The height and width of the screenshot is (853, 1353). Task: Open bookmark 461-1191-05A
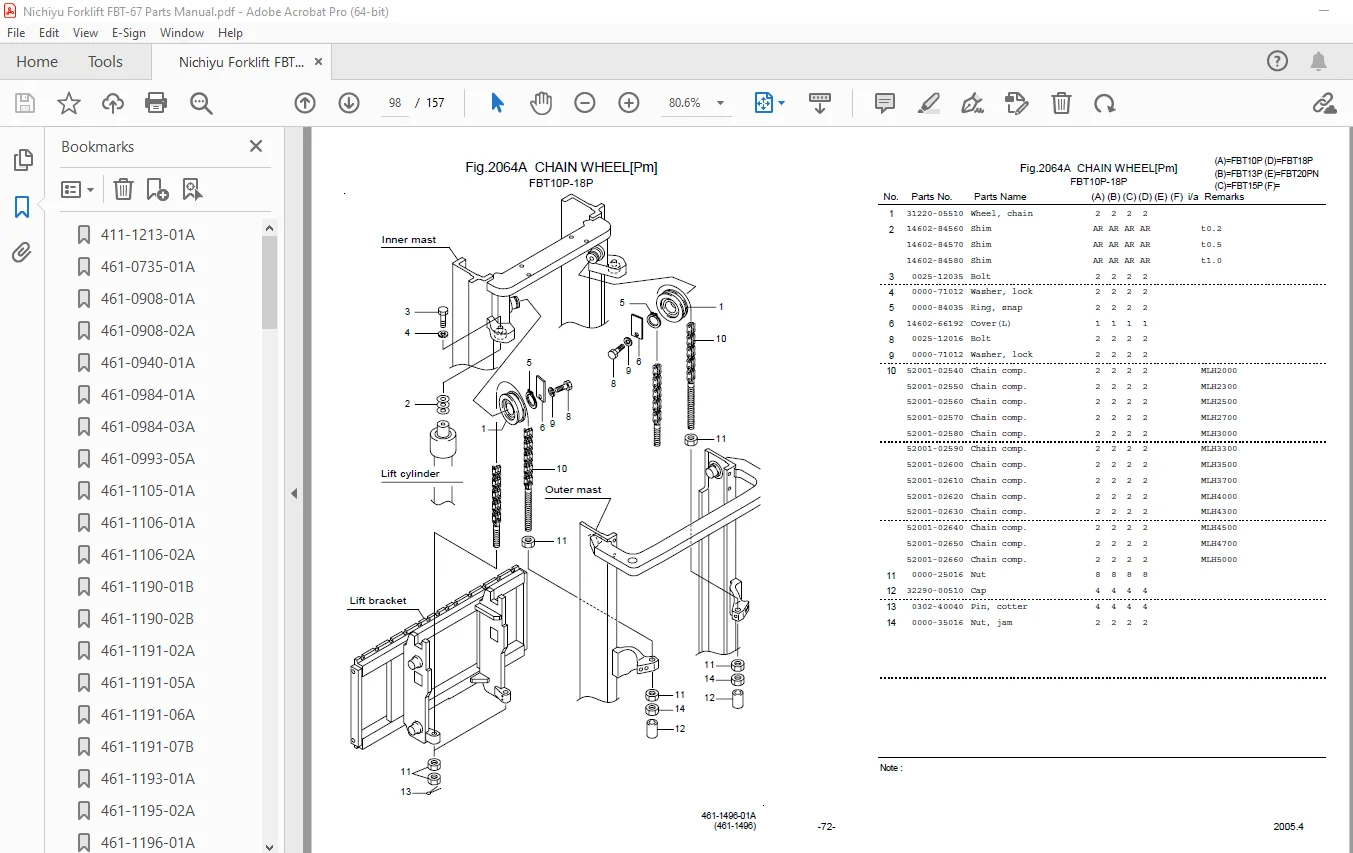pyautogui.click(x=148, y=683)
